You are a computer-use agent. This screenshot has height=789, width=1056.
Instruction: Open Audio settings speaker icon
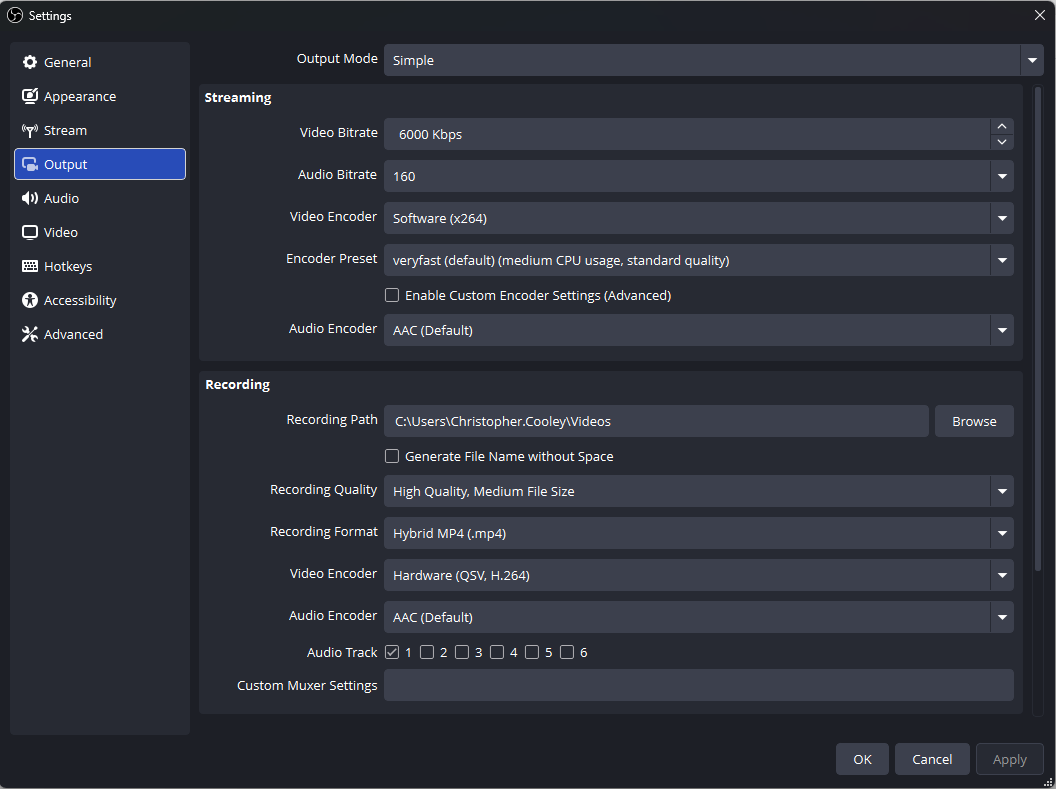pyautogui.click(x=30, y=198)
